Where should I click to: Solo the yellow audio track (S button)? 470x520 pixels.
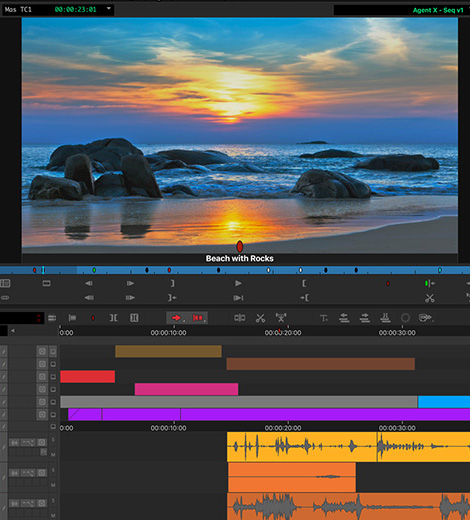(53, 440)
